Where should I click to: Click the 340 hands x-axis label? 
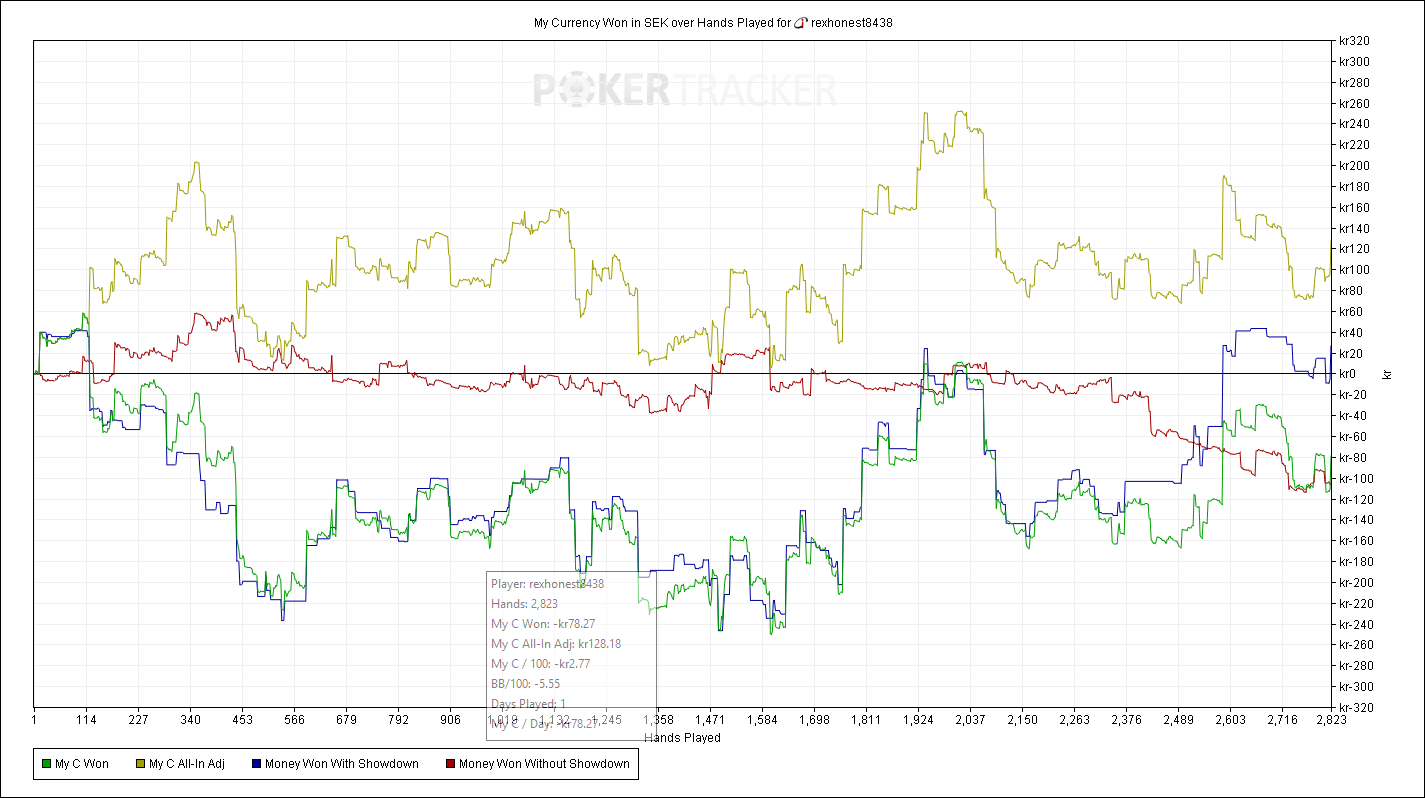click(192, 719)
